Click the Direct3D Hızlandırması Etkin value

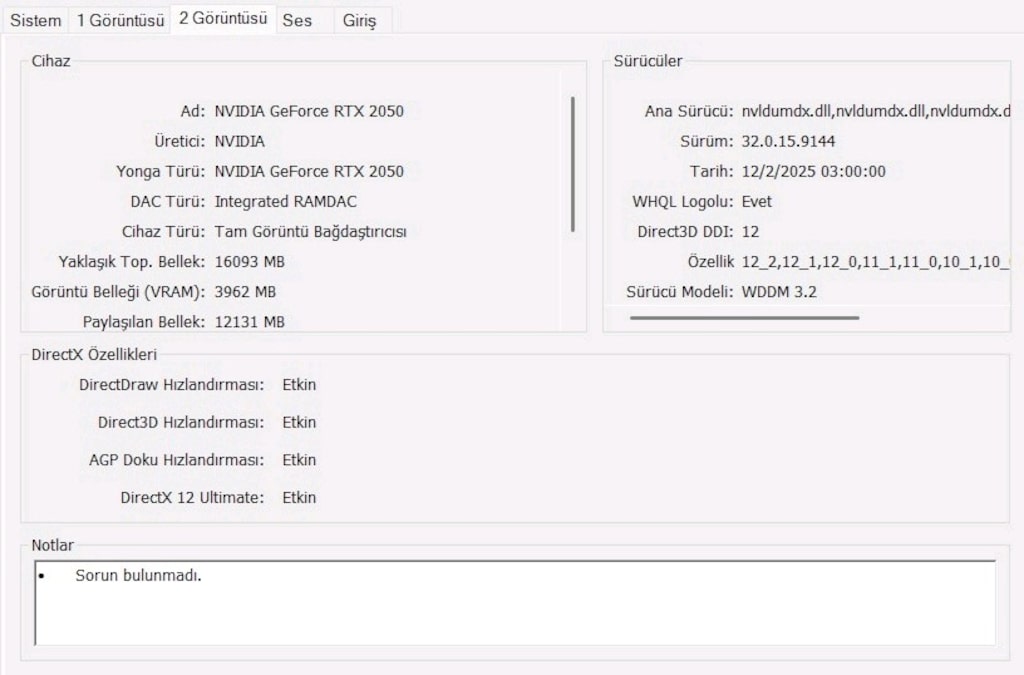pos(299,422)
